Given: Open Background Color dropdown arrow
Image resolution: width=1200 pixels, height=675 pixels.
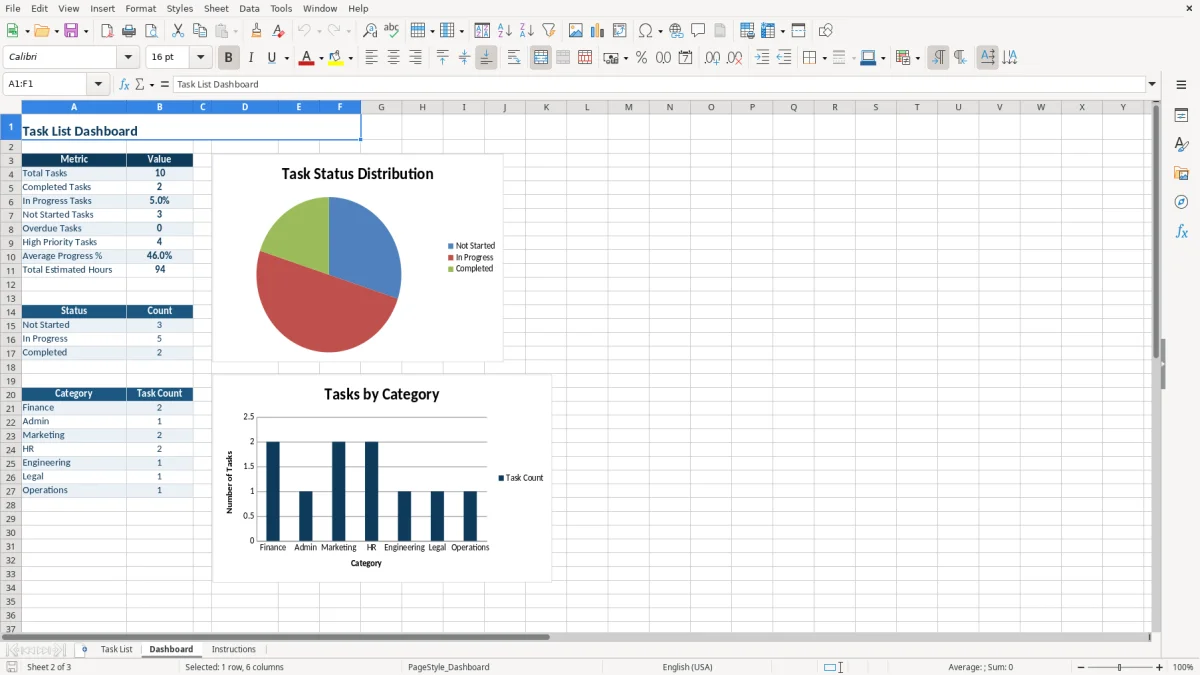Looking at the screenshot, I should 351,58.
